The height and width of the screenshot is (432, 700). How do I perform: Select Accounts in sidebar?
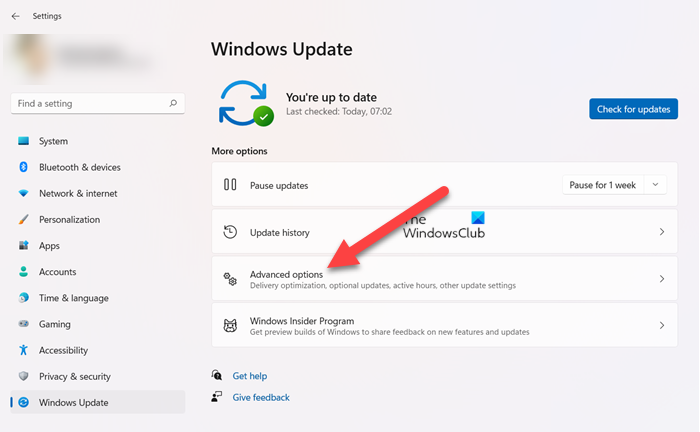[x=97, y=272]
